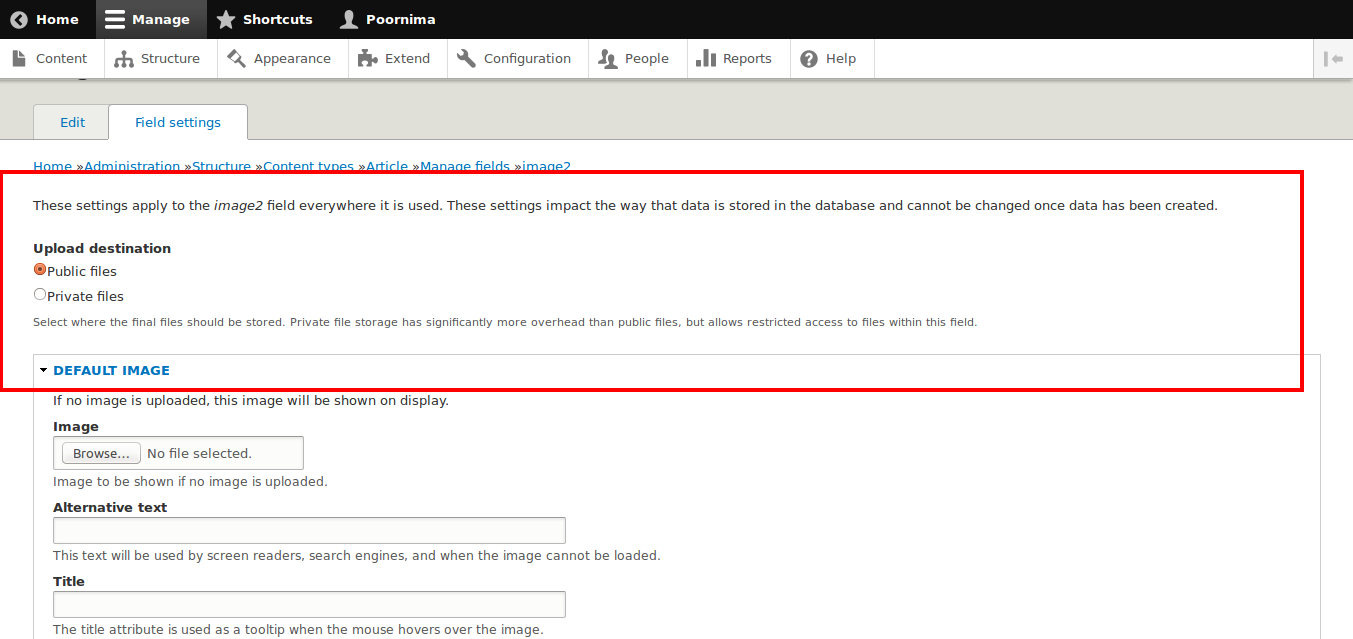Click the Manage hamburger icon
The height and width of the screenshot is (639, 1353).
click(115, 19)
